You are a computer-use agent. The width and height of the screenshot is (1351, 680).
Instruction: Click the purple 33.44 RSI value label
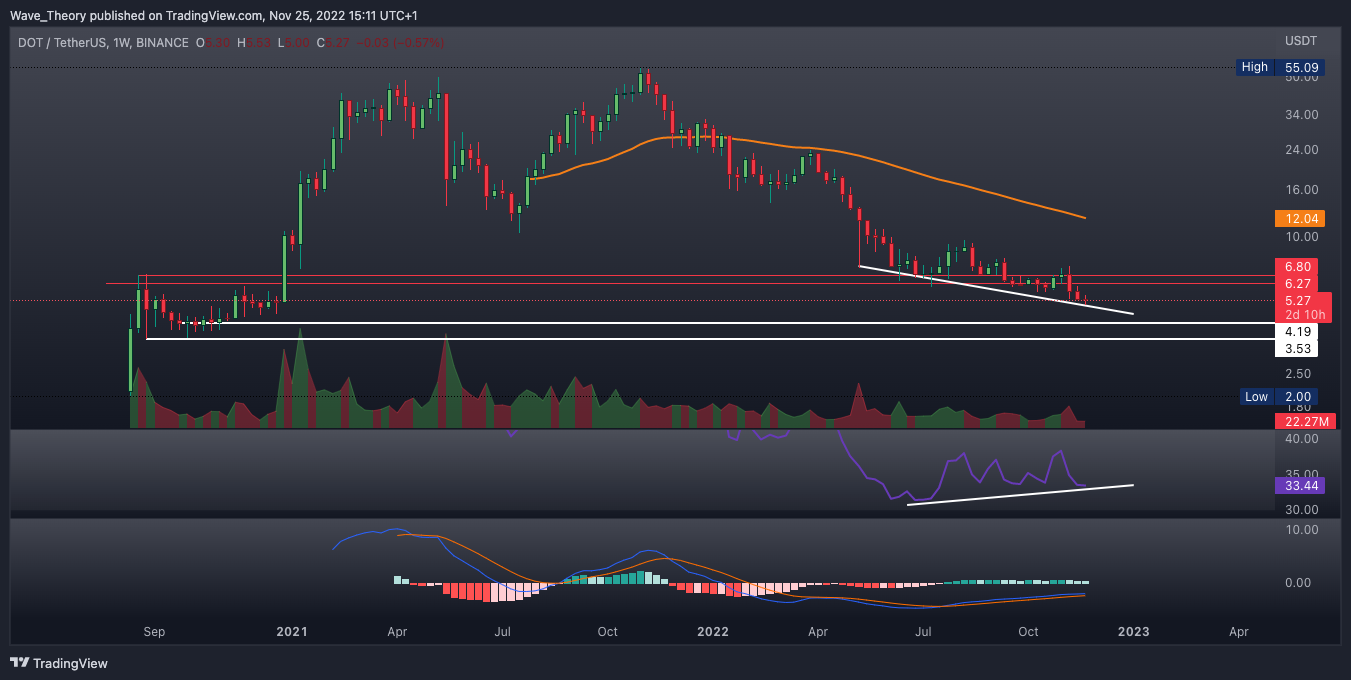[1296, 486]
